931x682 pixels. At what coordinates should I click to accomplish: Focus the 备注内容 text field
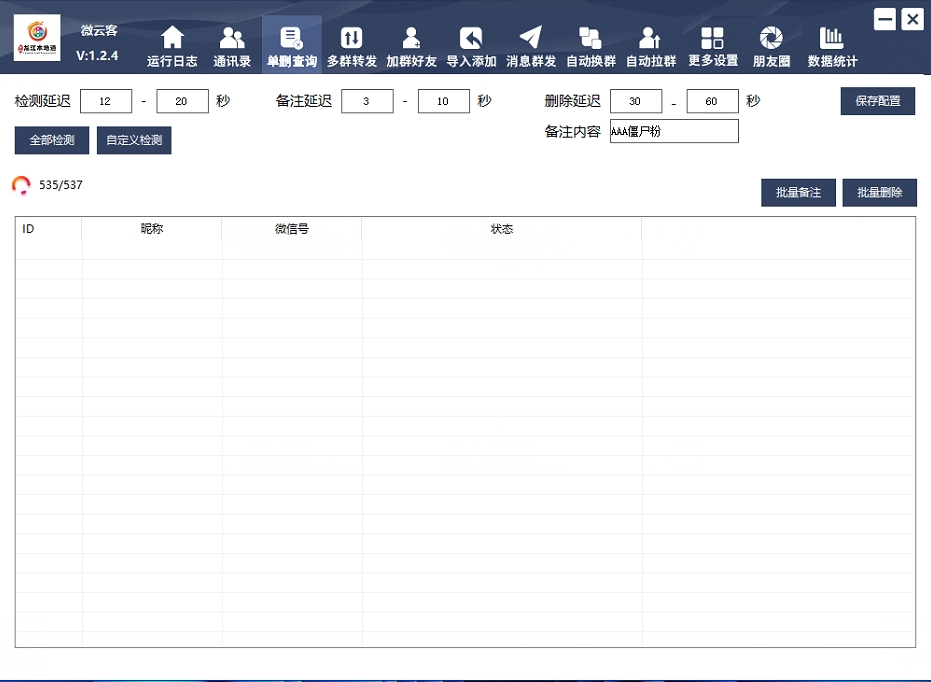coord(673,132)
